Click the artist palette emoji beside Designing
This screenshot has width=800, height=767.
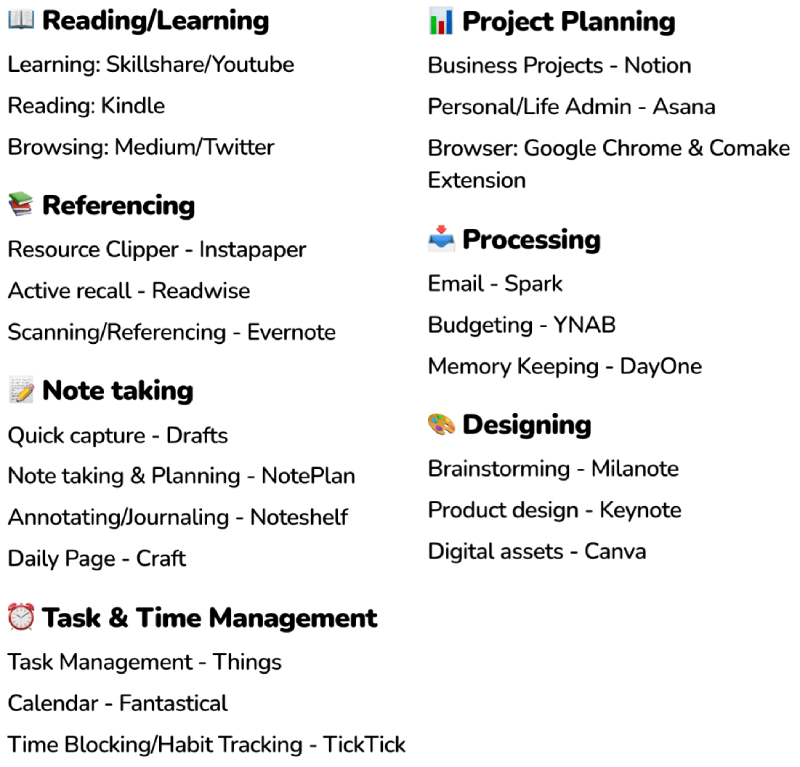(x=441, y=425)
